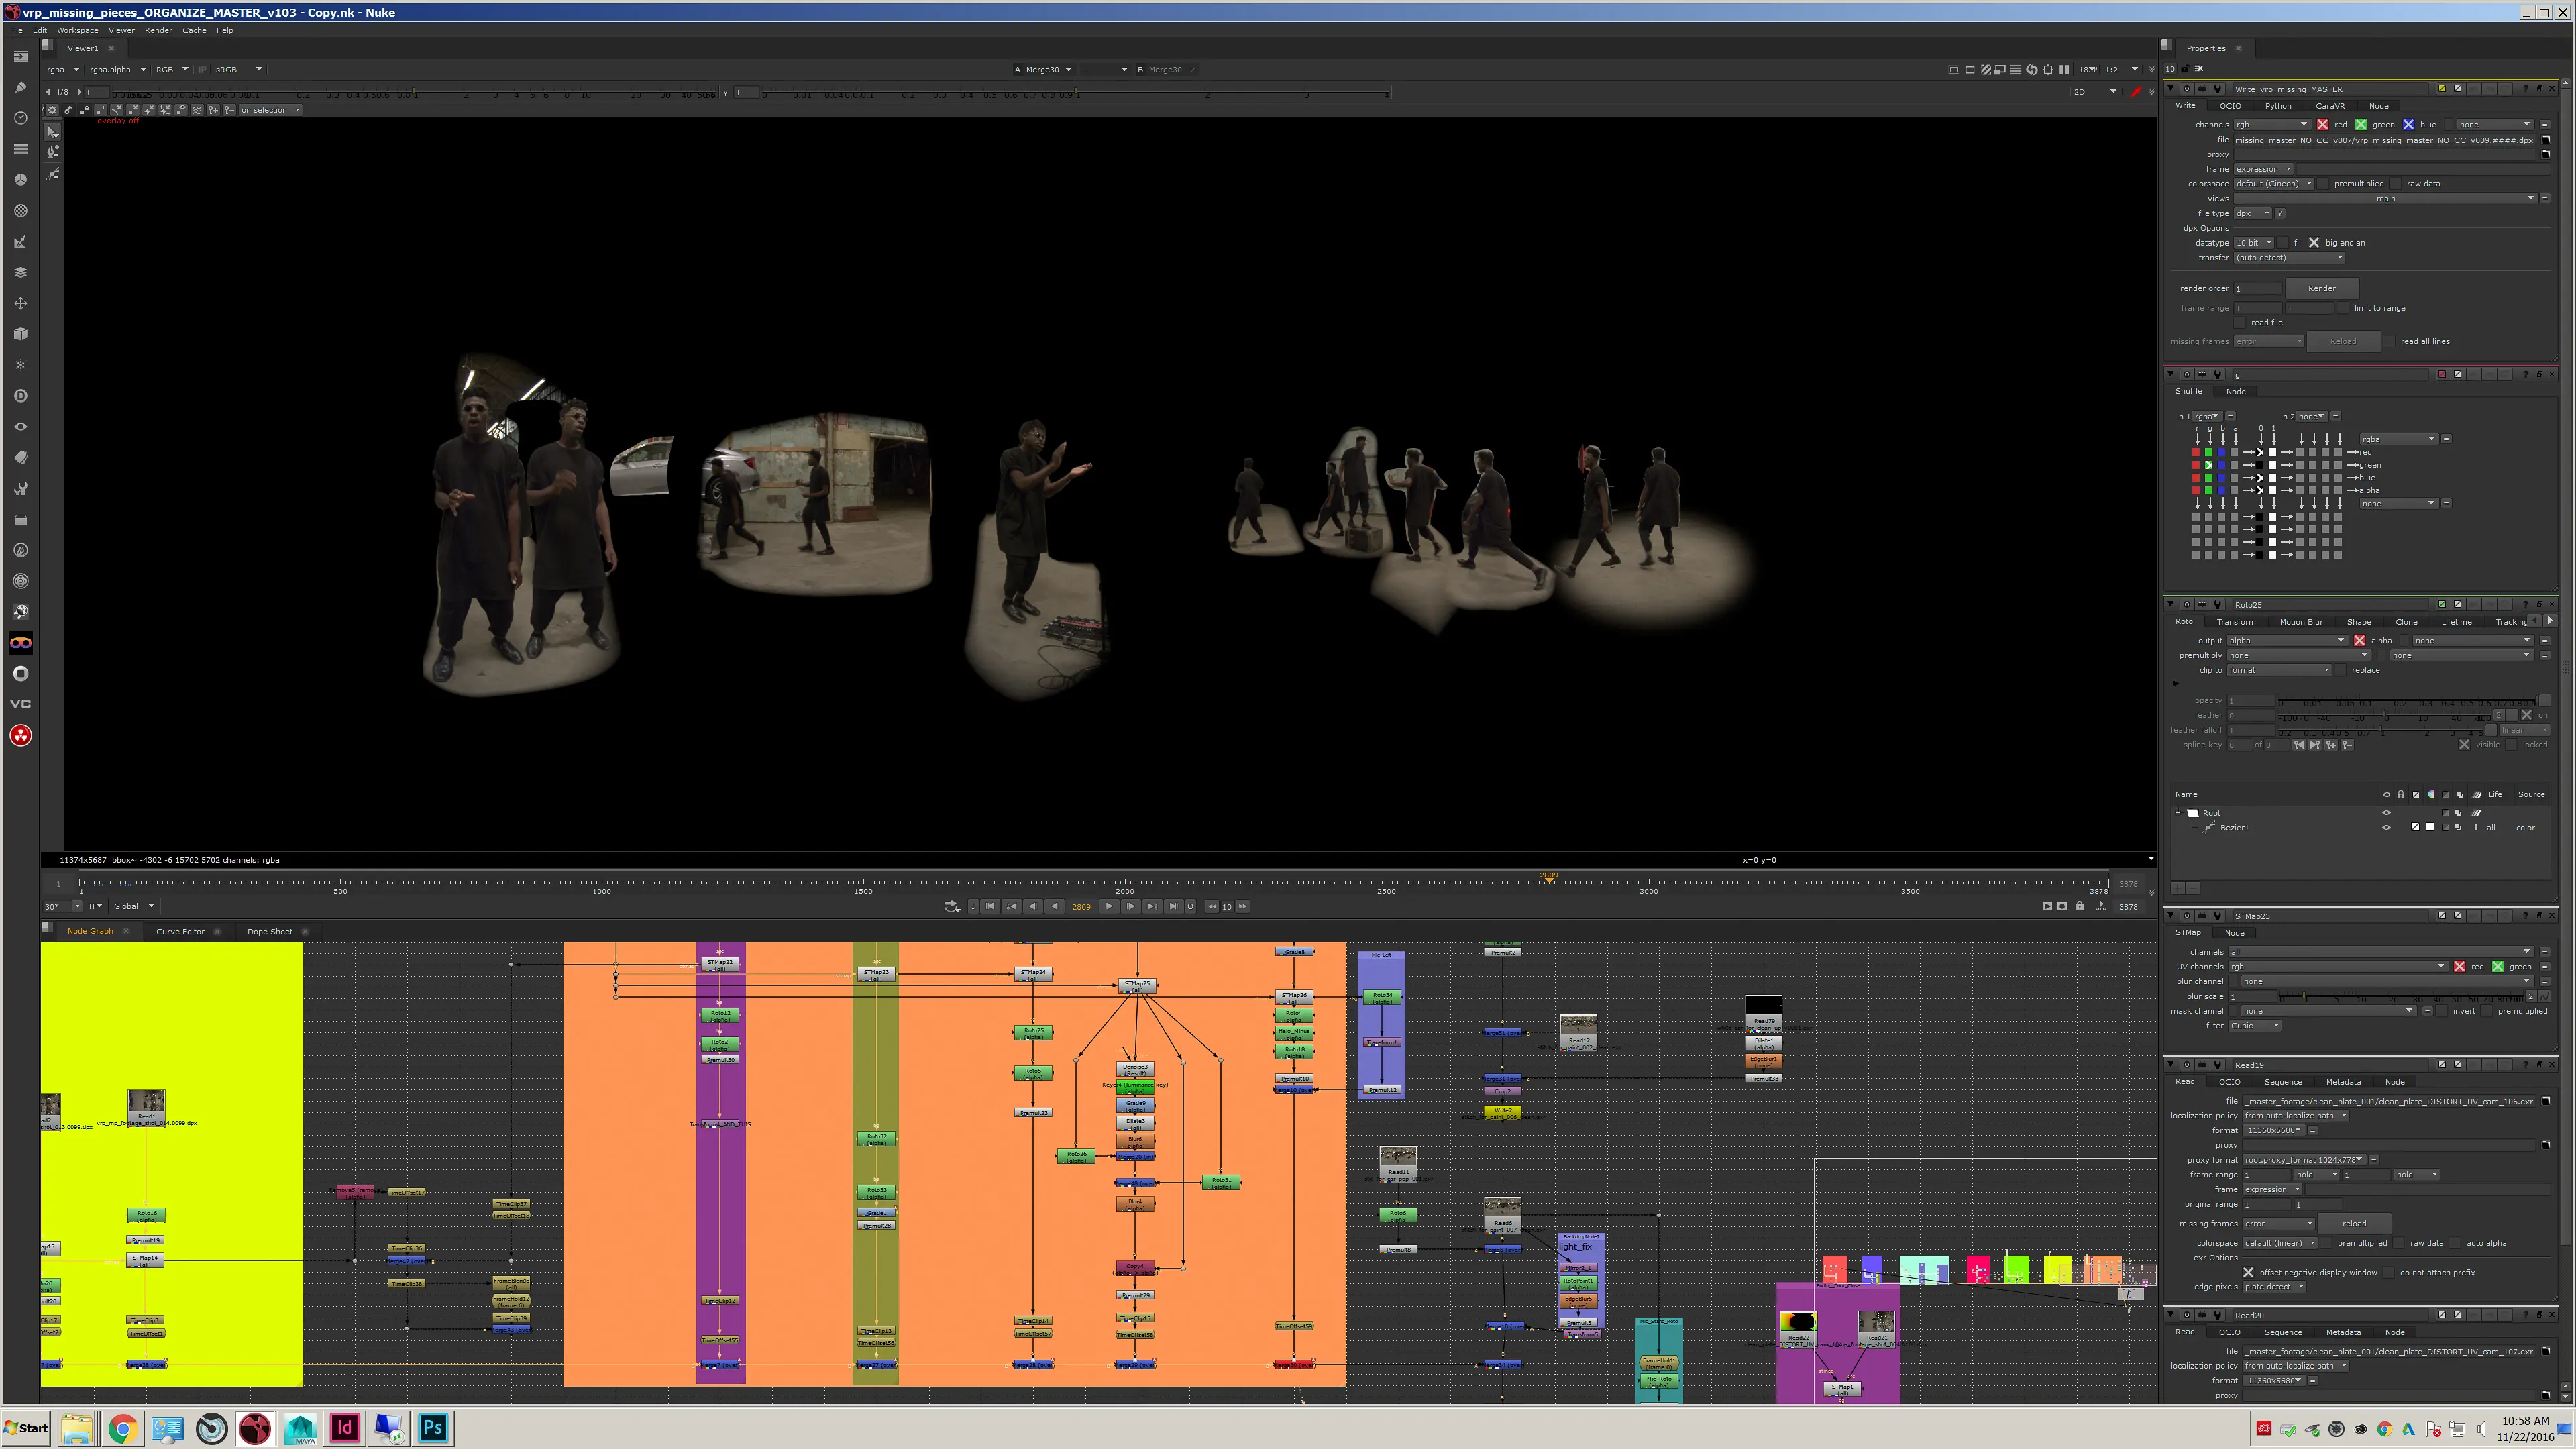Toggle visibility eye for Bezier1 shape

pyautogui.click(x=2386, y=828)
